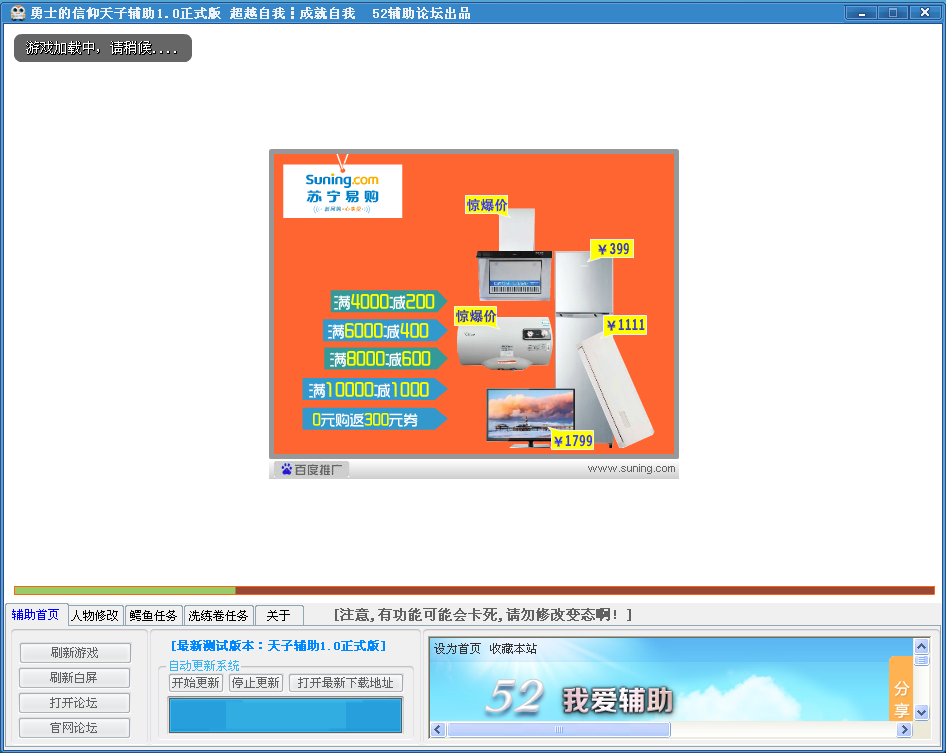Click the app icon in title bar
946x753 pixels.
tap(18, 13)
